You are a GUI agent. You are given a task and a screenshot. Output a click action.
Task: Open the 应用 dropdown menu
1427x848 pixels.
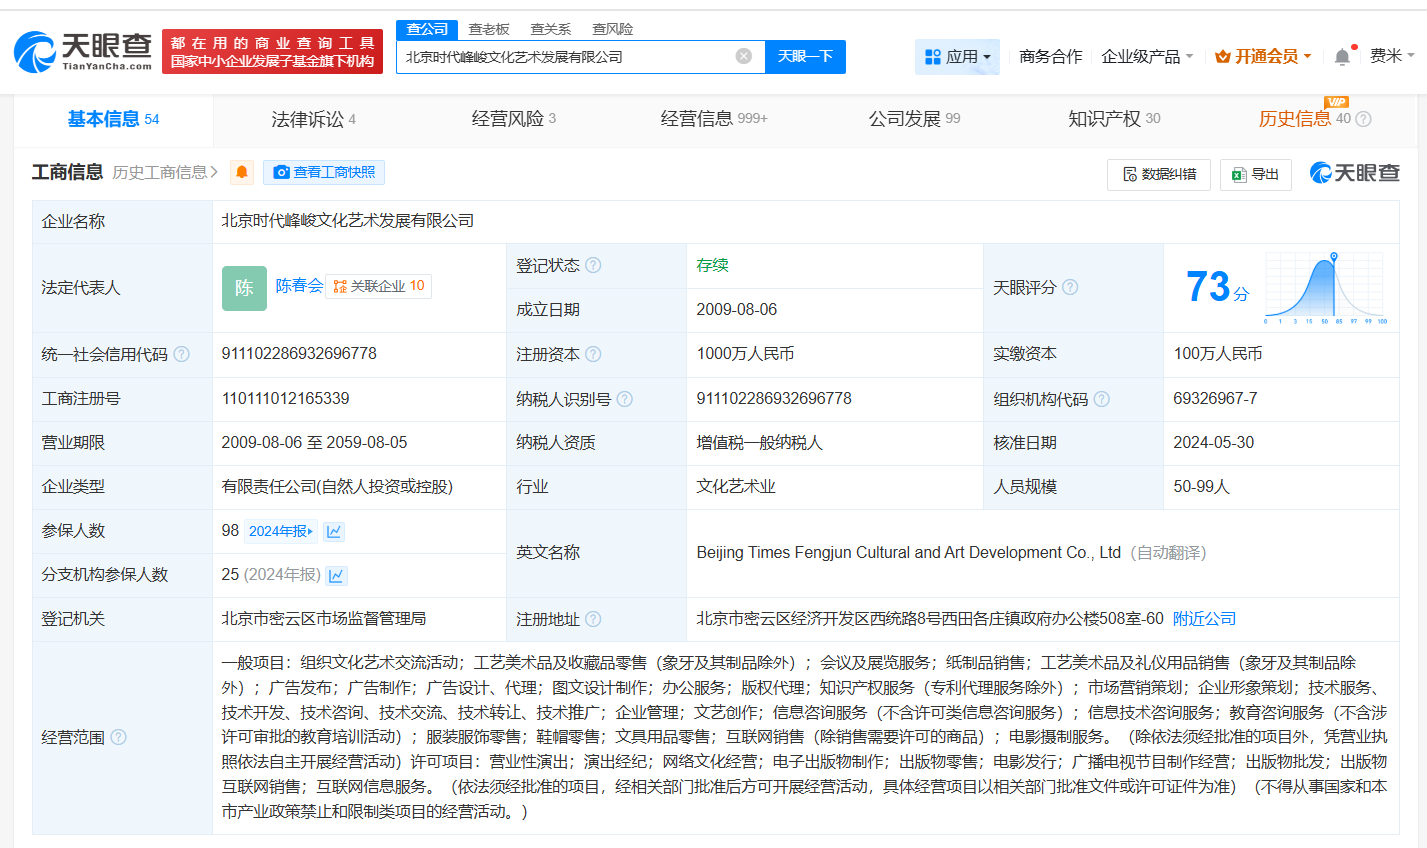[958, 57]
